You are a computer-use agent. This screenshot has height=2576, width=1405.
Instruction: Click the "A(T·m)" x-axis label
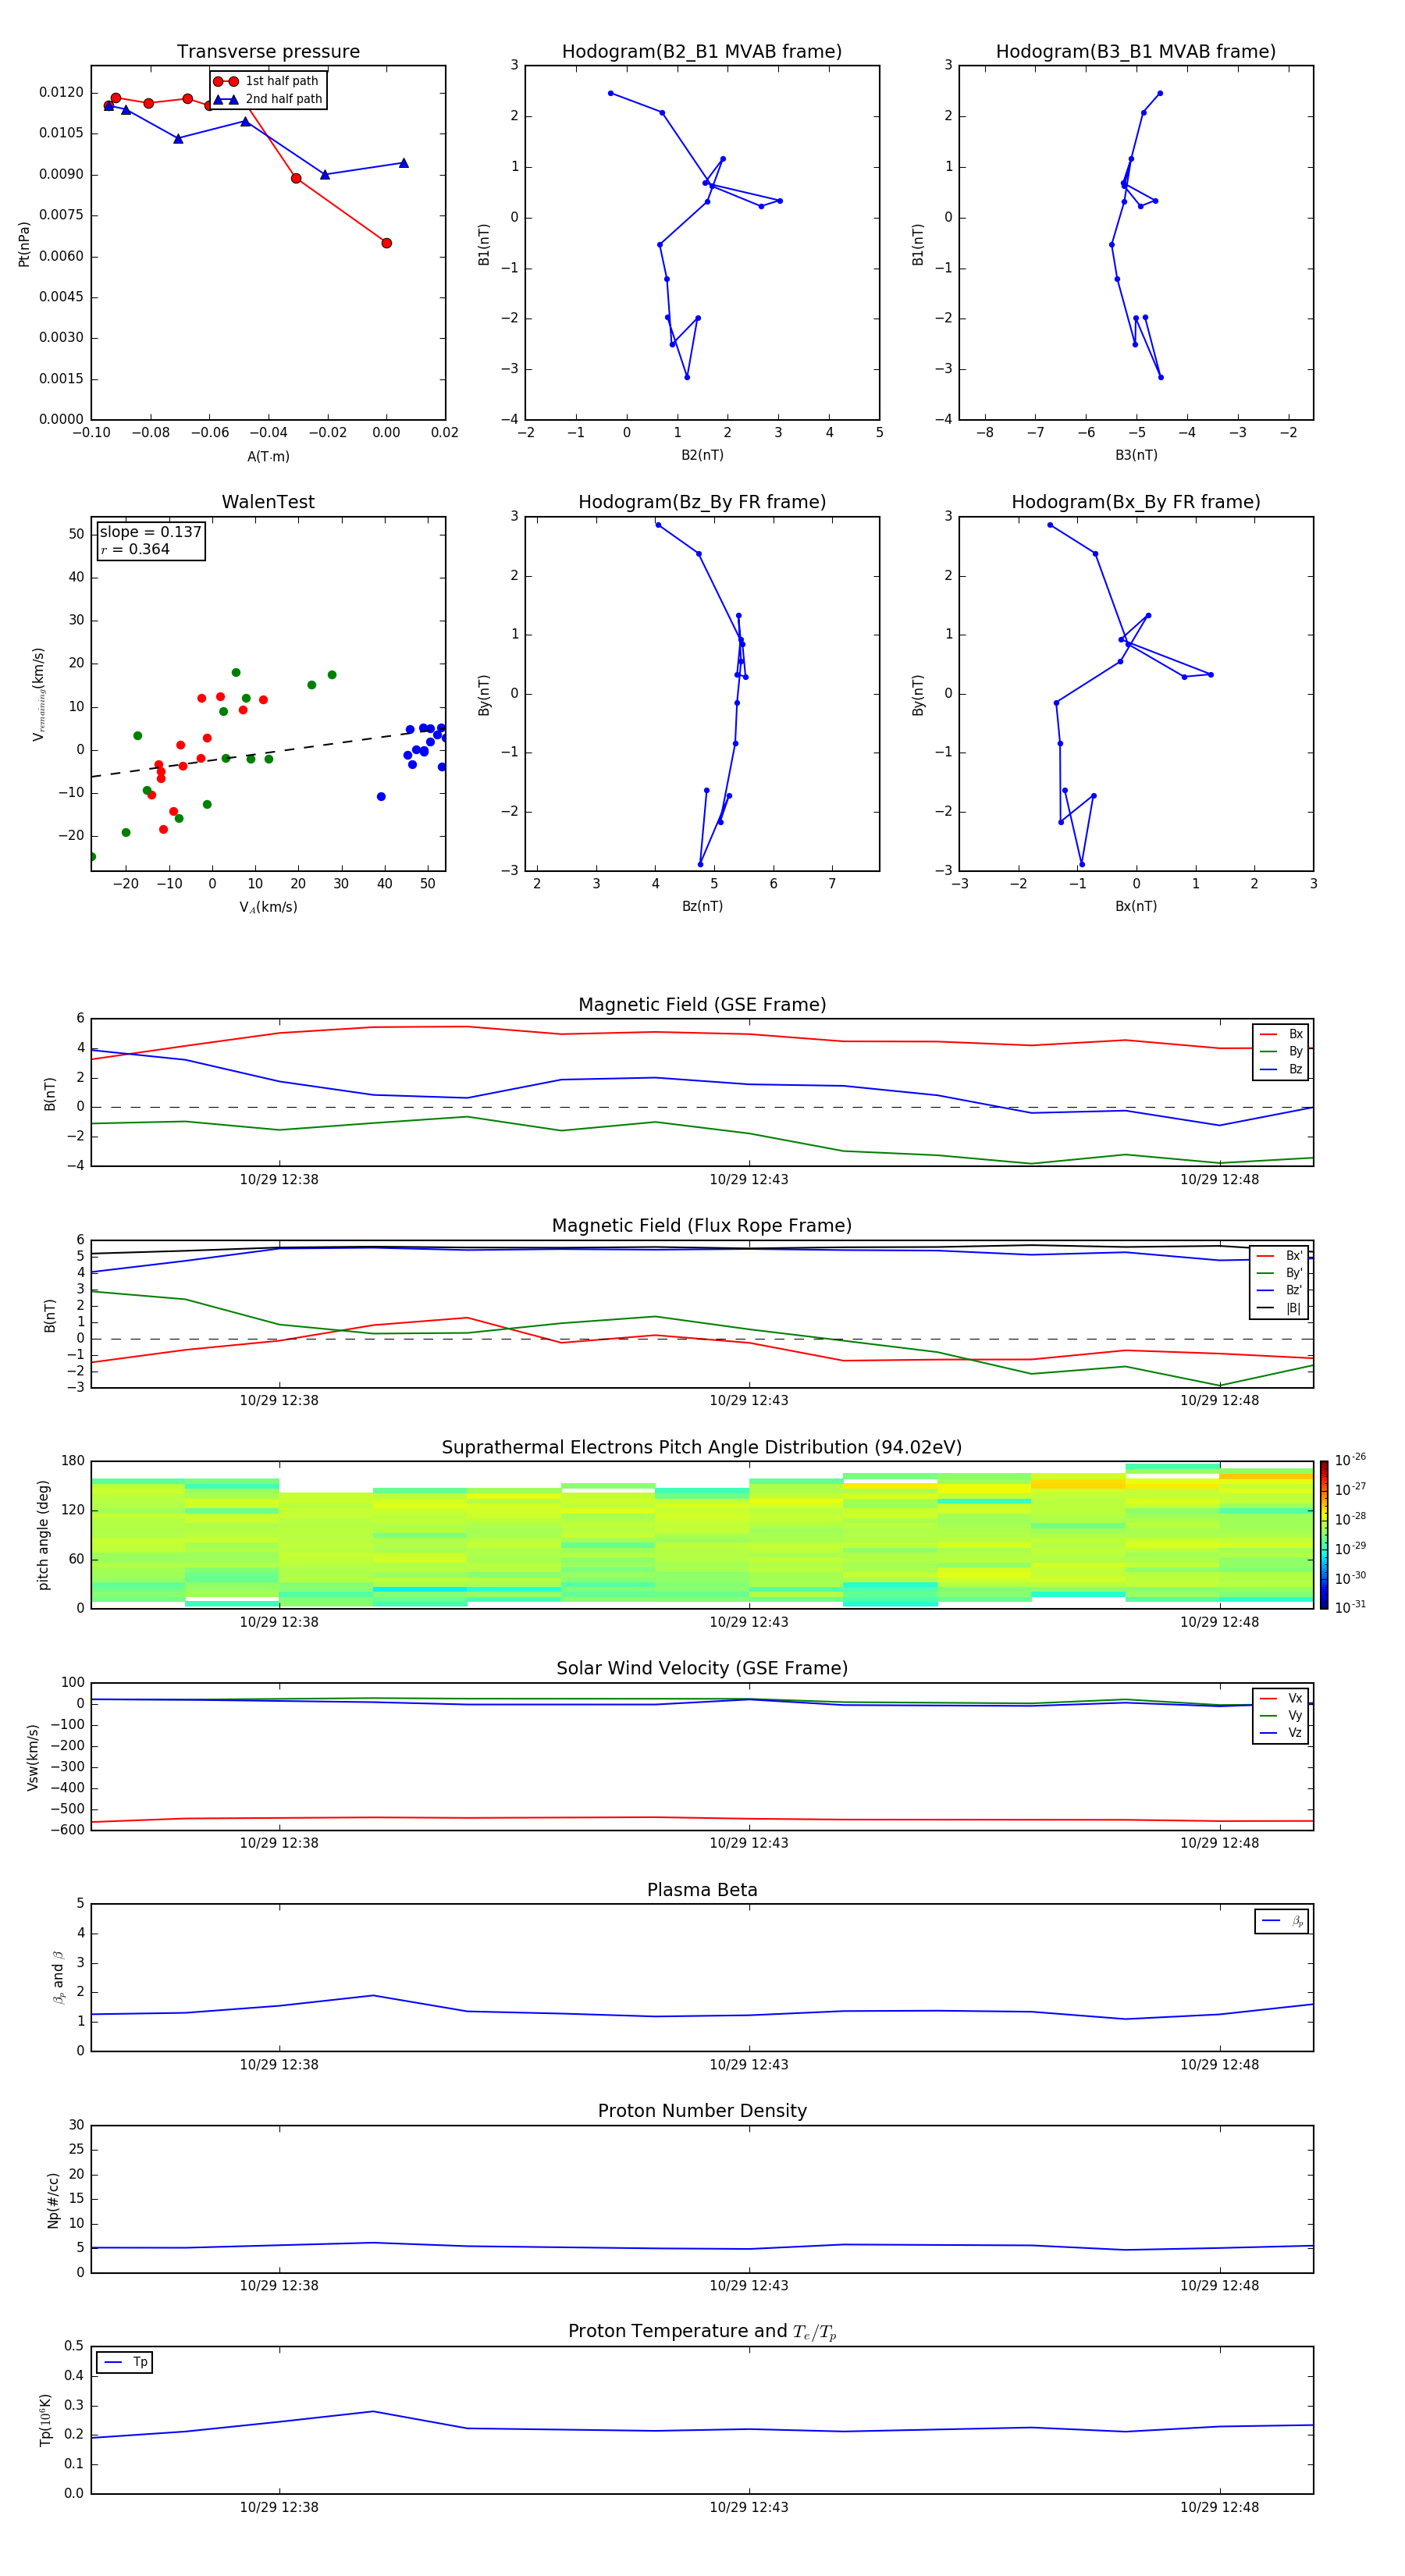tap(268, 457)
